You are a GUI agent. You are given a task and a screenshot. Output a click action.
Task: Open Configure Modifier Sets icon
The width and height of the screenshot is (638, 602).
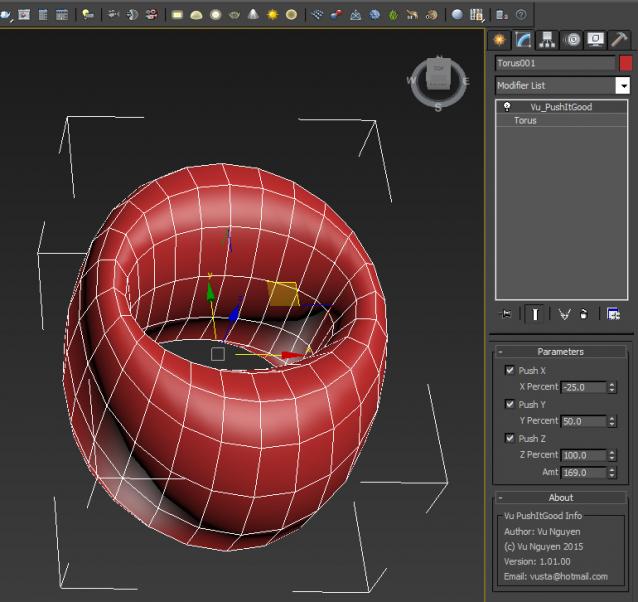612,314
